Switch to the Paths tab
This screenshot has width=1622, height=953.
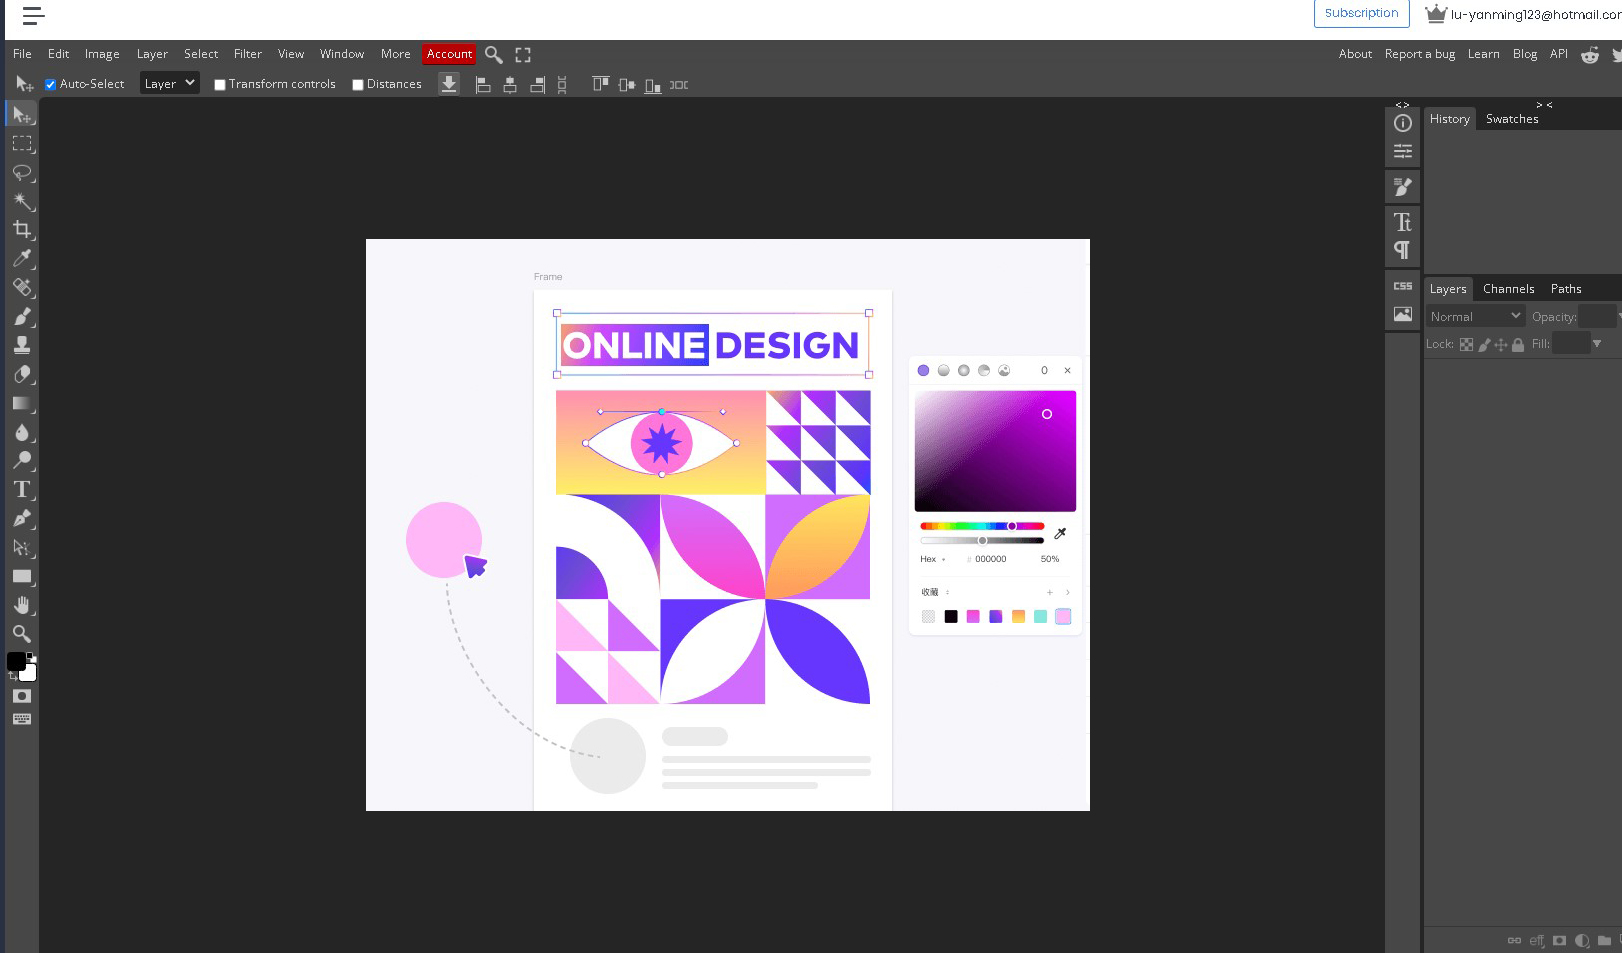1566,289
